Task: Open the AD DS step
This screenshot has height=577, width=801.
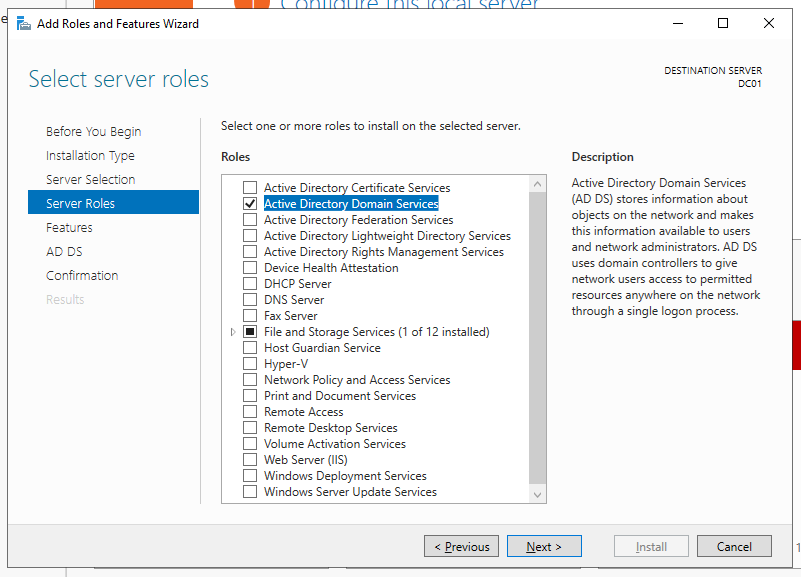Action: [x=64, y=252]
